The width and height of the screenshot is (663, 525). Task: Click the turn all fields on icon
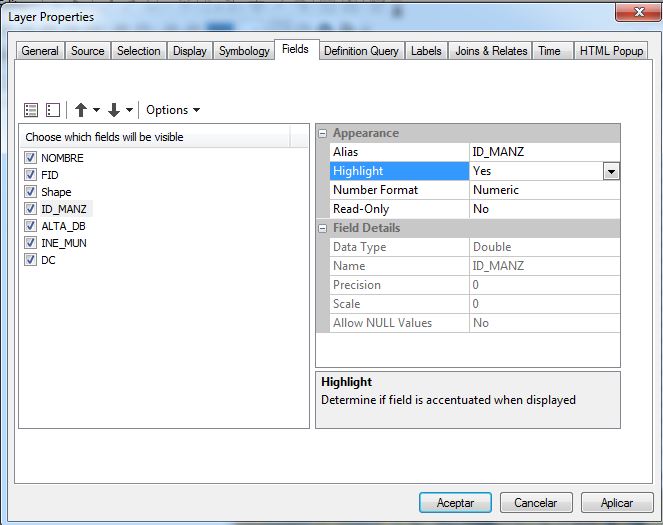pyautogui.click(x=31, y=110)
